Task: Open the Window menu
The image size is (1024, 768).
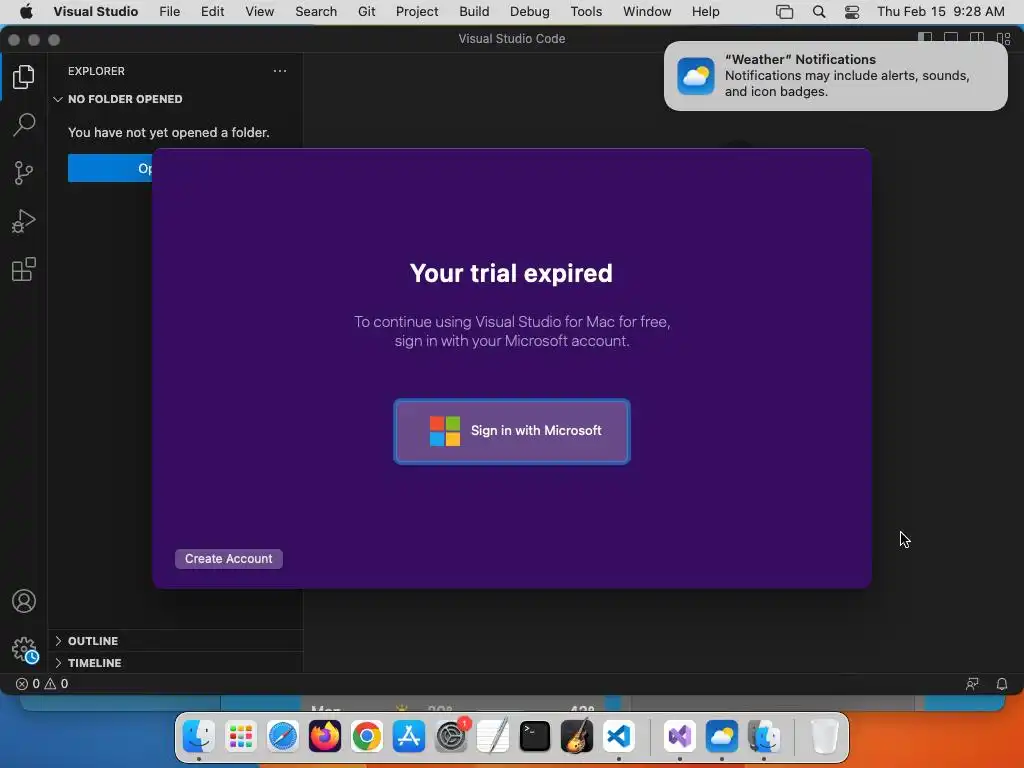Action: 647,12
